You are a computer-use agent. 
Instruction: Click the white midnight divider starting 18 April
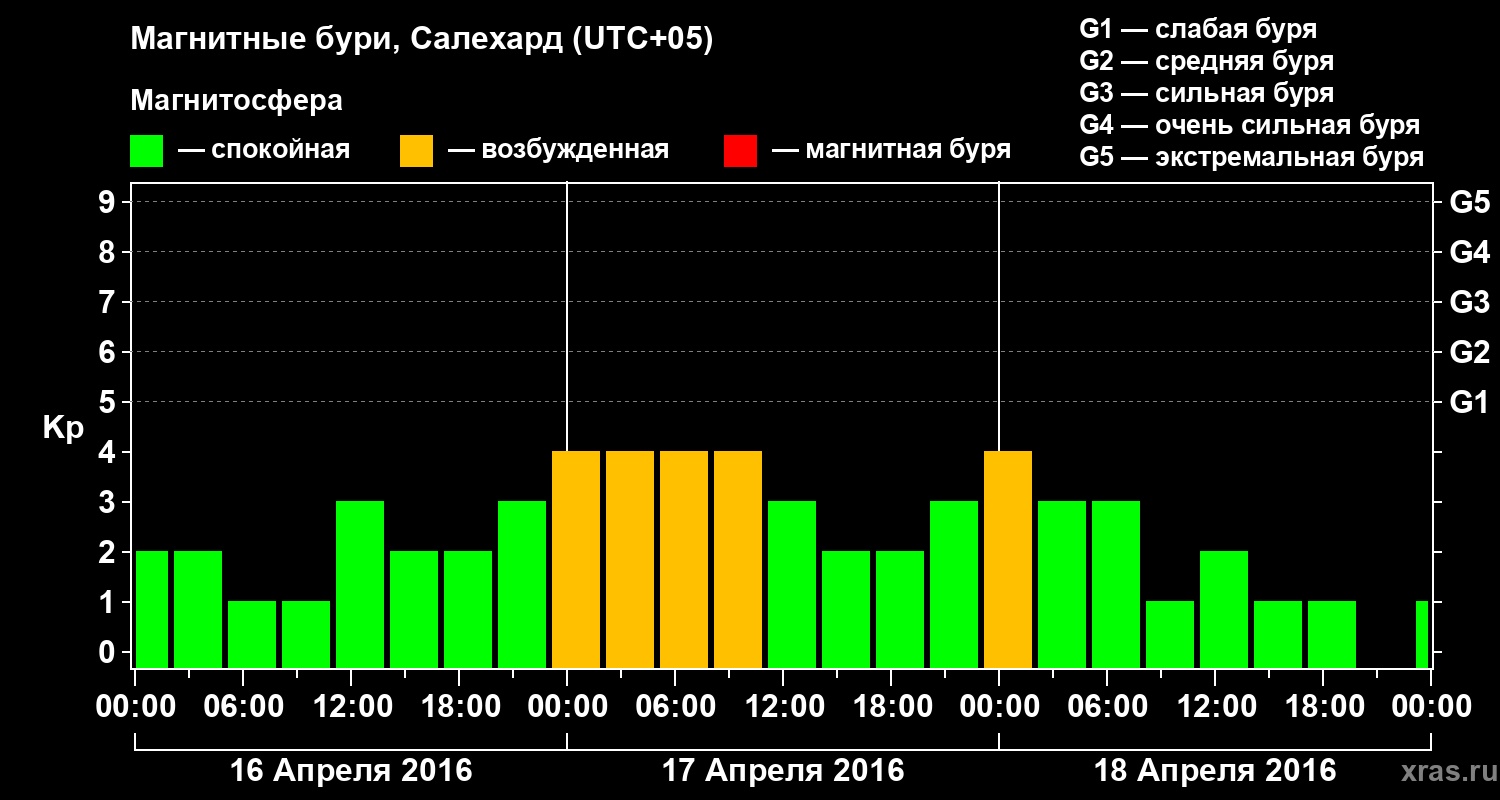coord(999,316)
